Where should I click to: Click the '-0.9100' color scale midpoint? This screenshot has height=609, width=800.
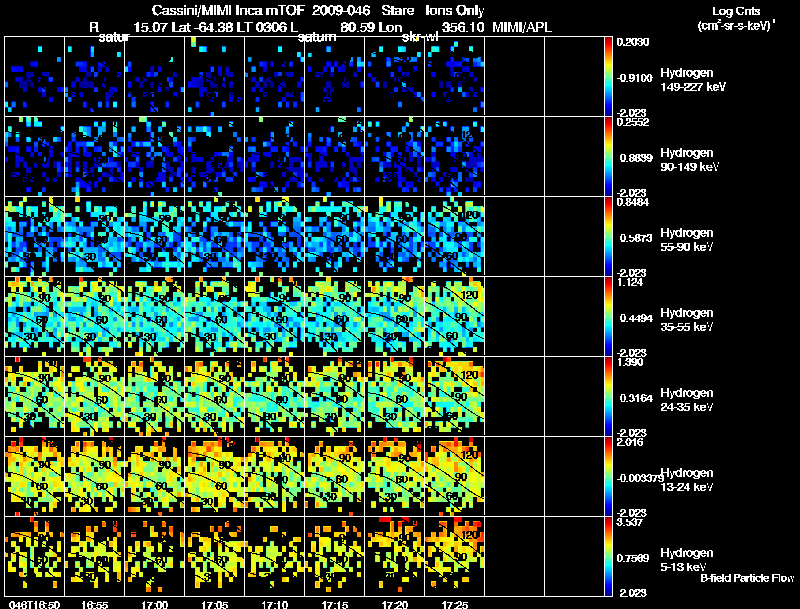point(634,78)
